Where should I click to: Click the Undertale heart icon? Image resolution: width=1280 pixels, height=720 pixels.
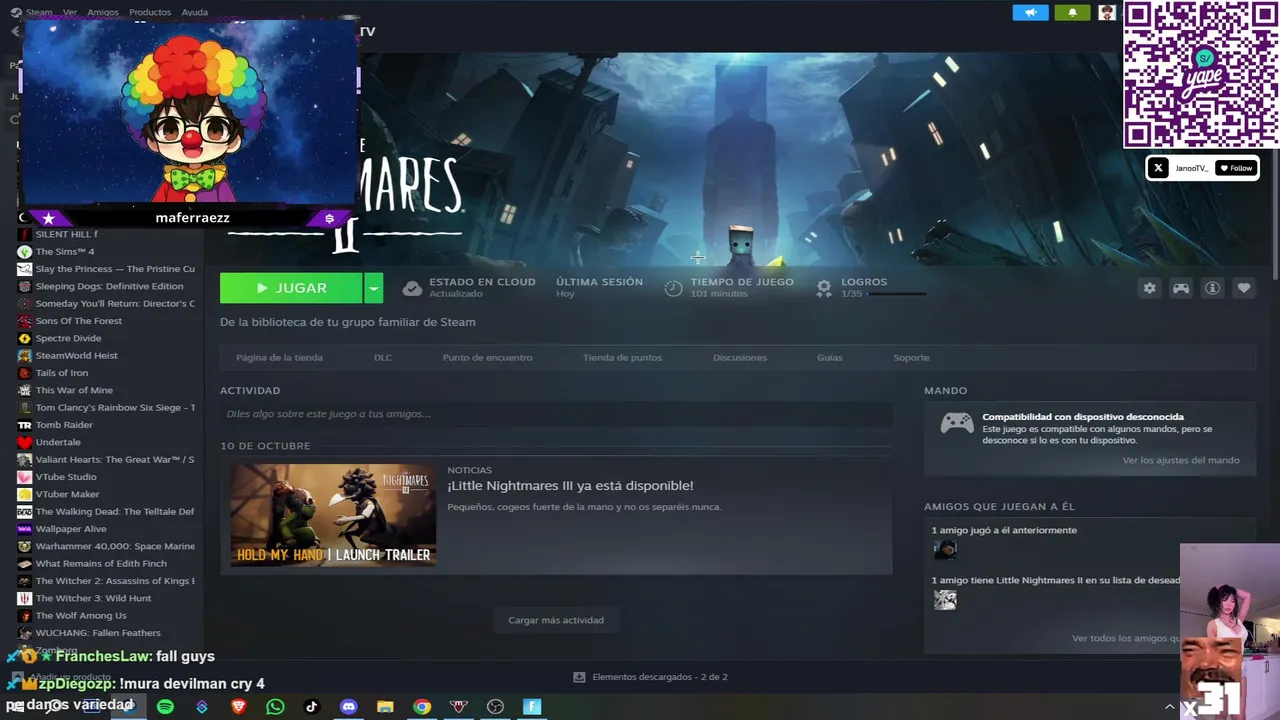tap(24, 442)
